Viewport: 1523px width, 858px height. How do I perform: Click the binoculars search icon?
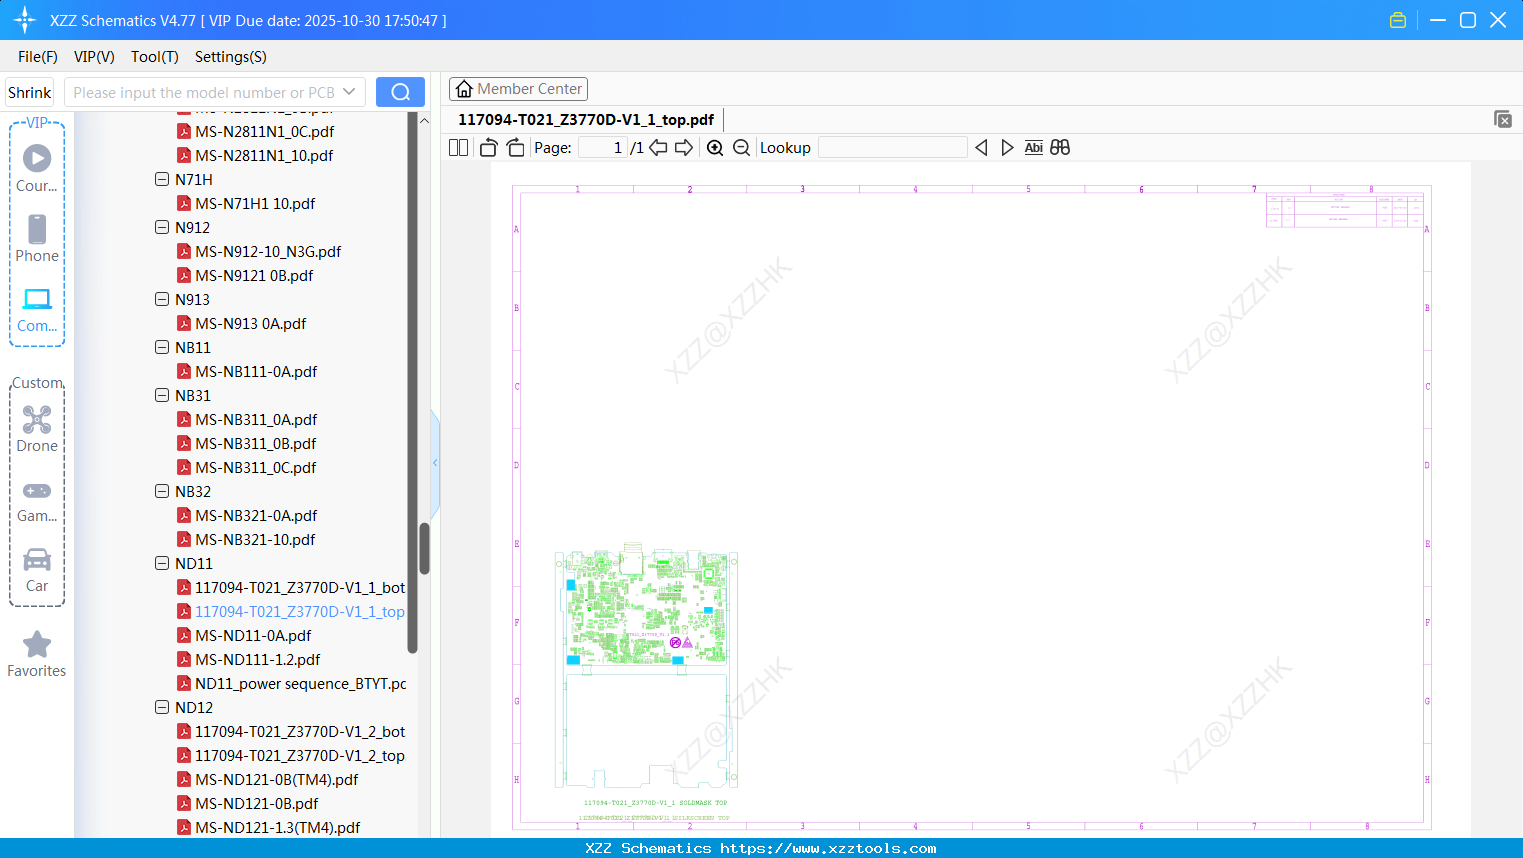tap(1060, 148)
